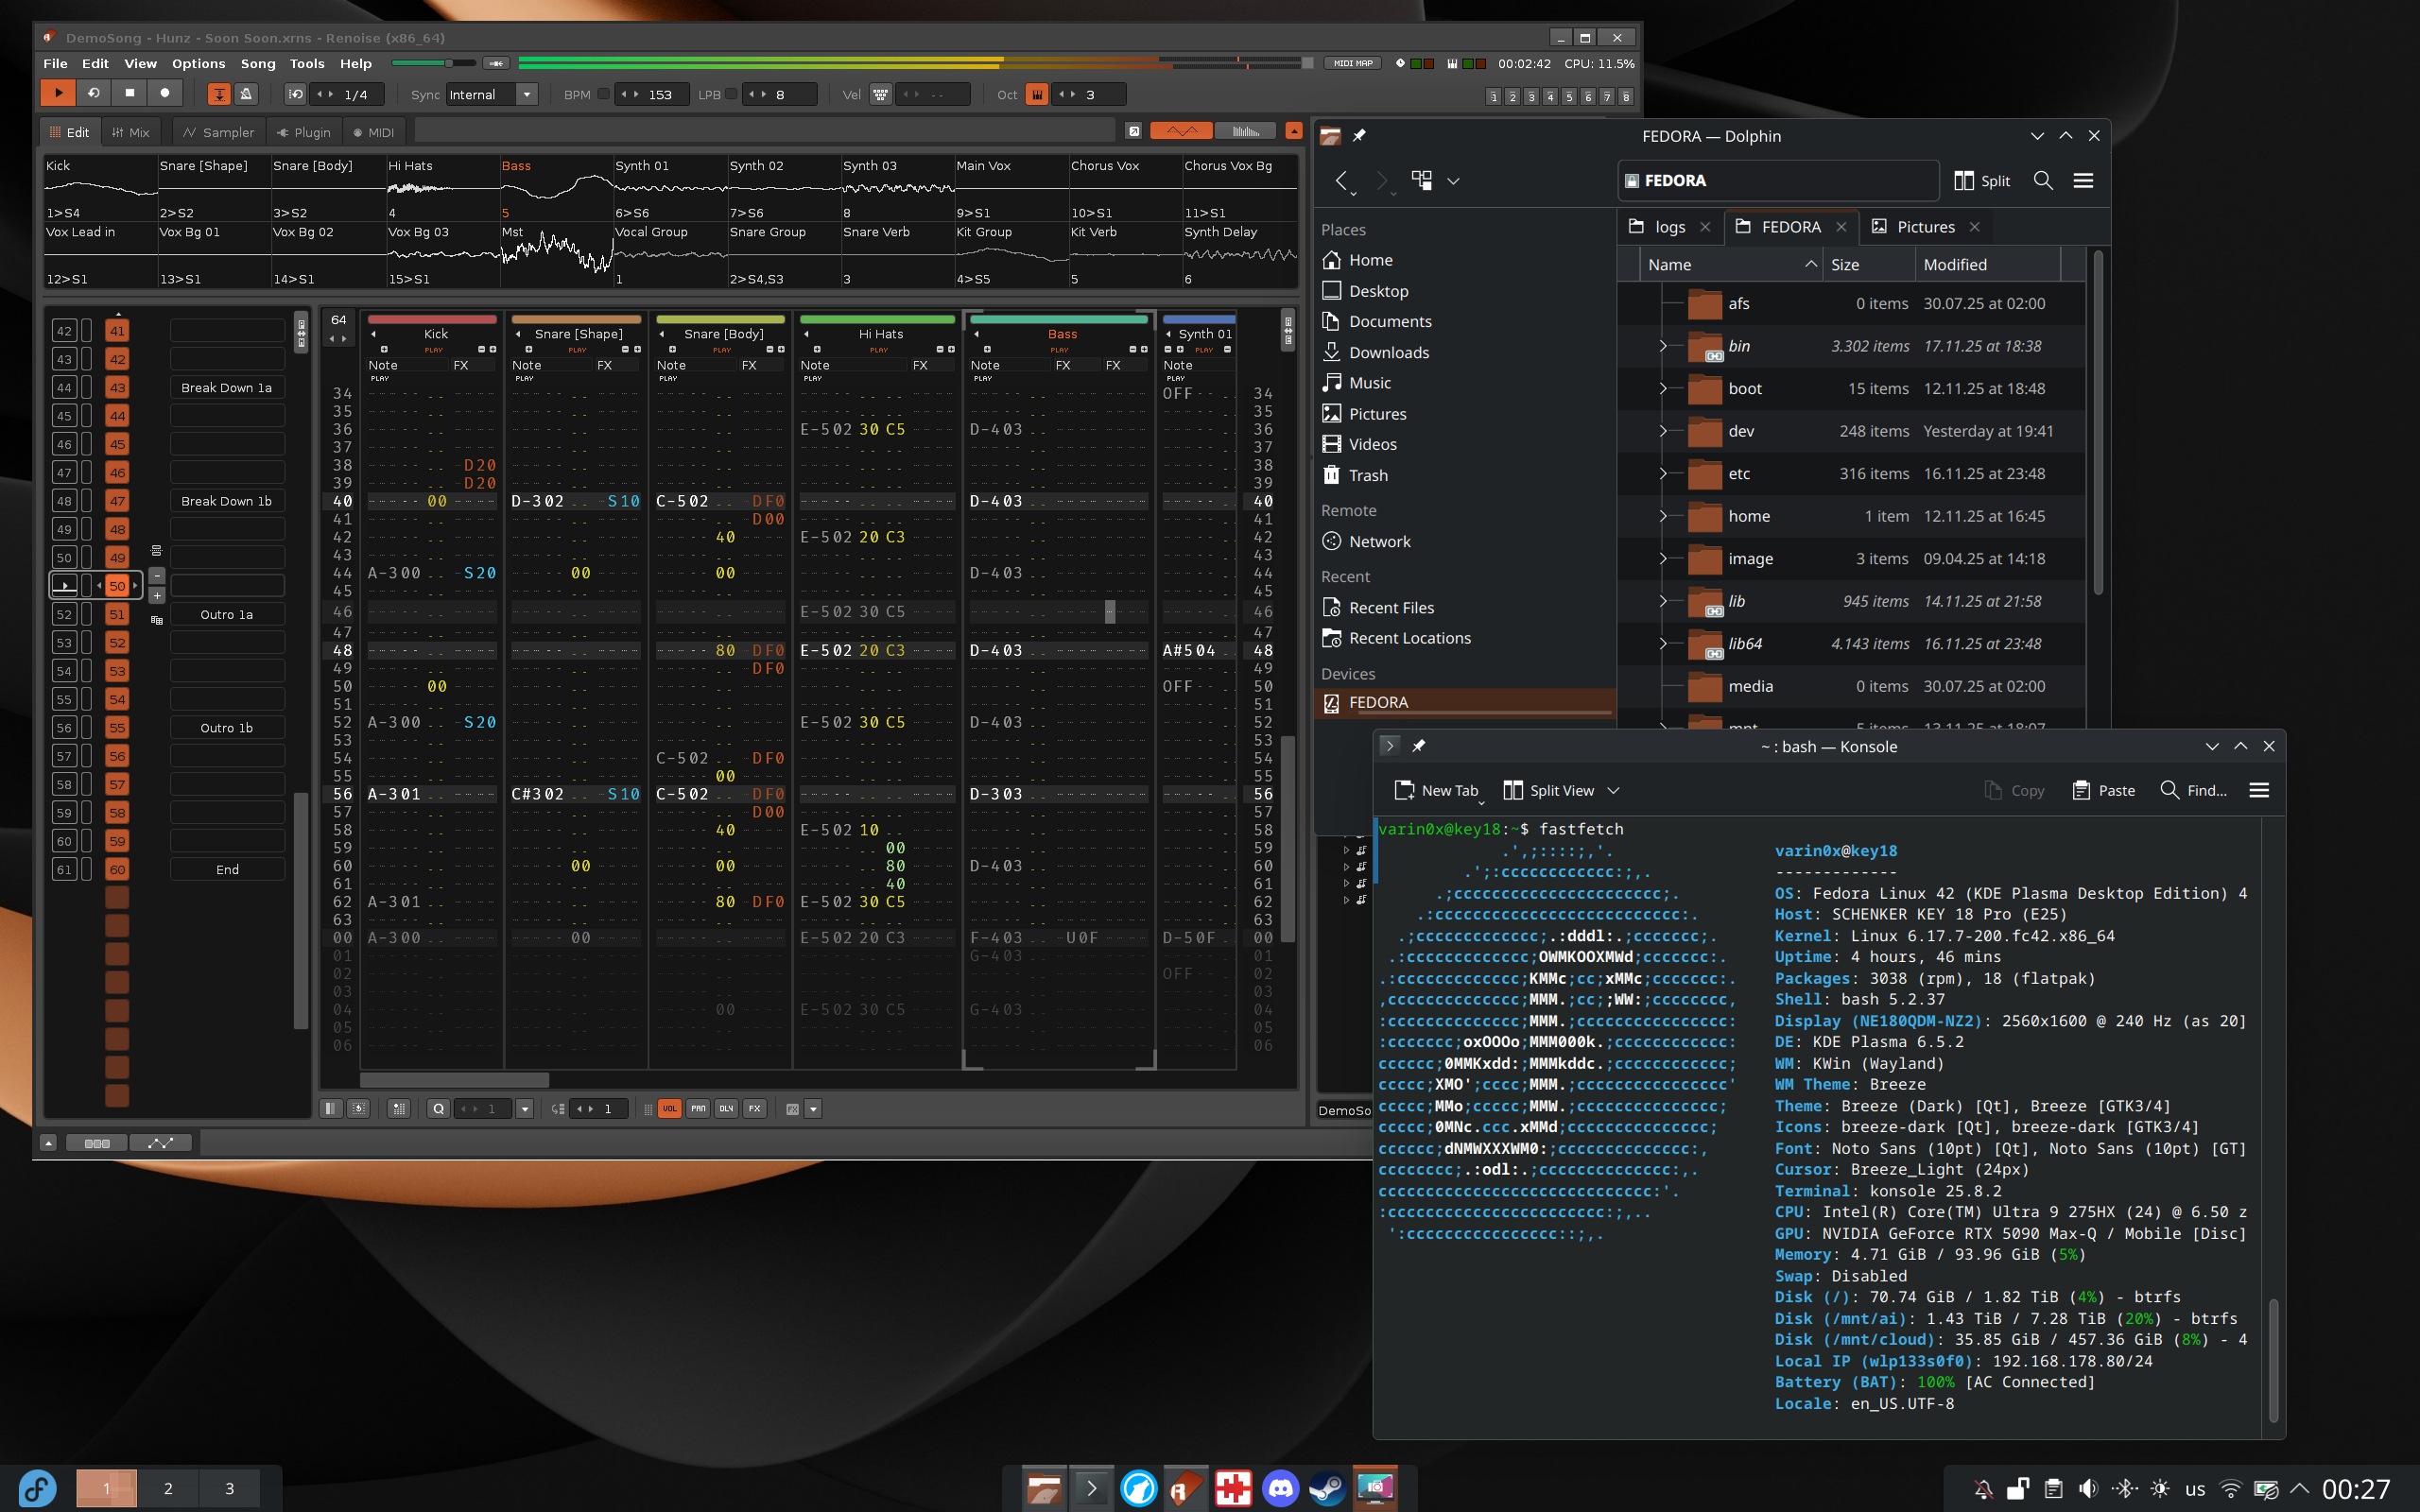Adjust the master volume slider
2420x1512 pixels.
(449, 63)
